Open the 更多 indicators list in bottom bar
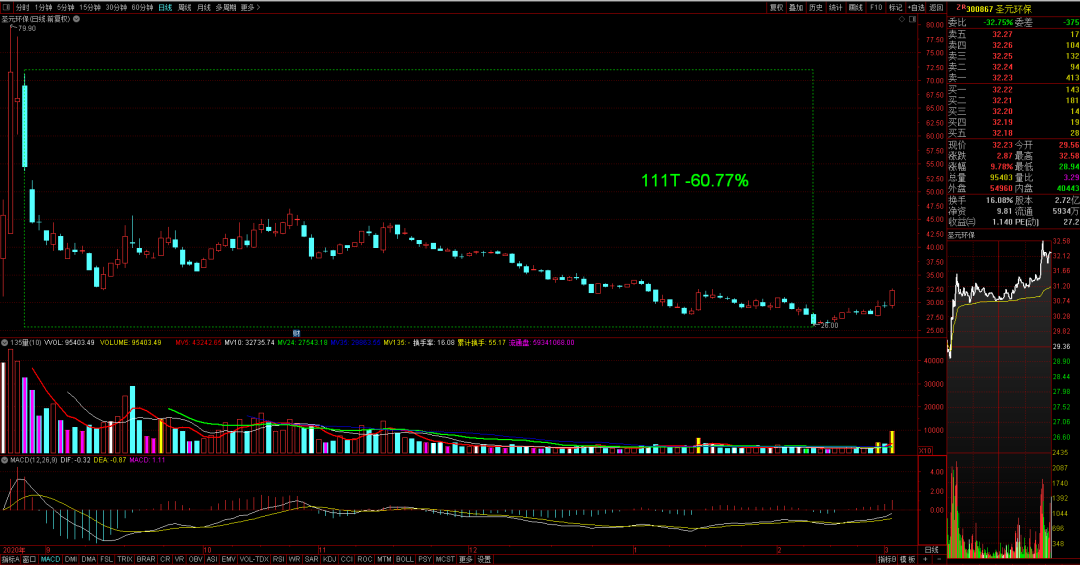1080x565 pixels. pyautogui.click(x=466, y=559)
